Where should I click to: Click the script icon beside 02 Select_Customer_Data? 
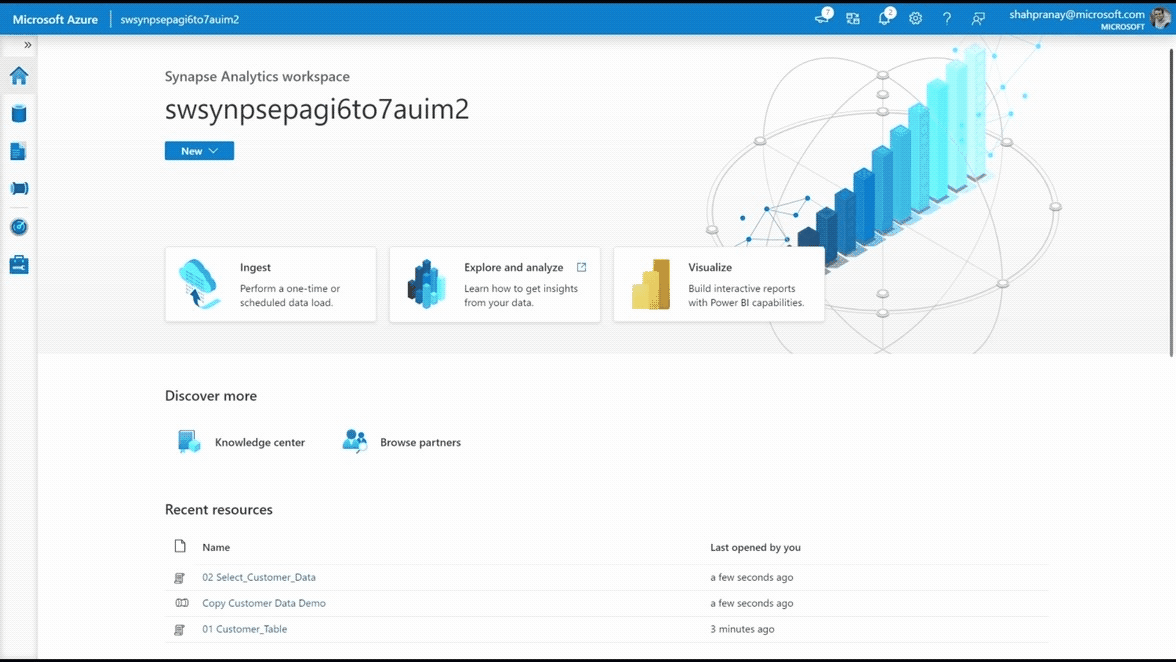point(179,578)
